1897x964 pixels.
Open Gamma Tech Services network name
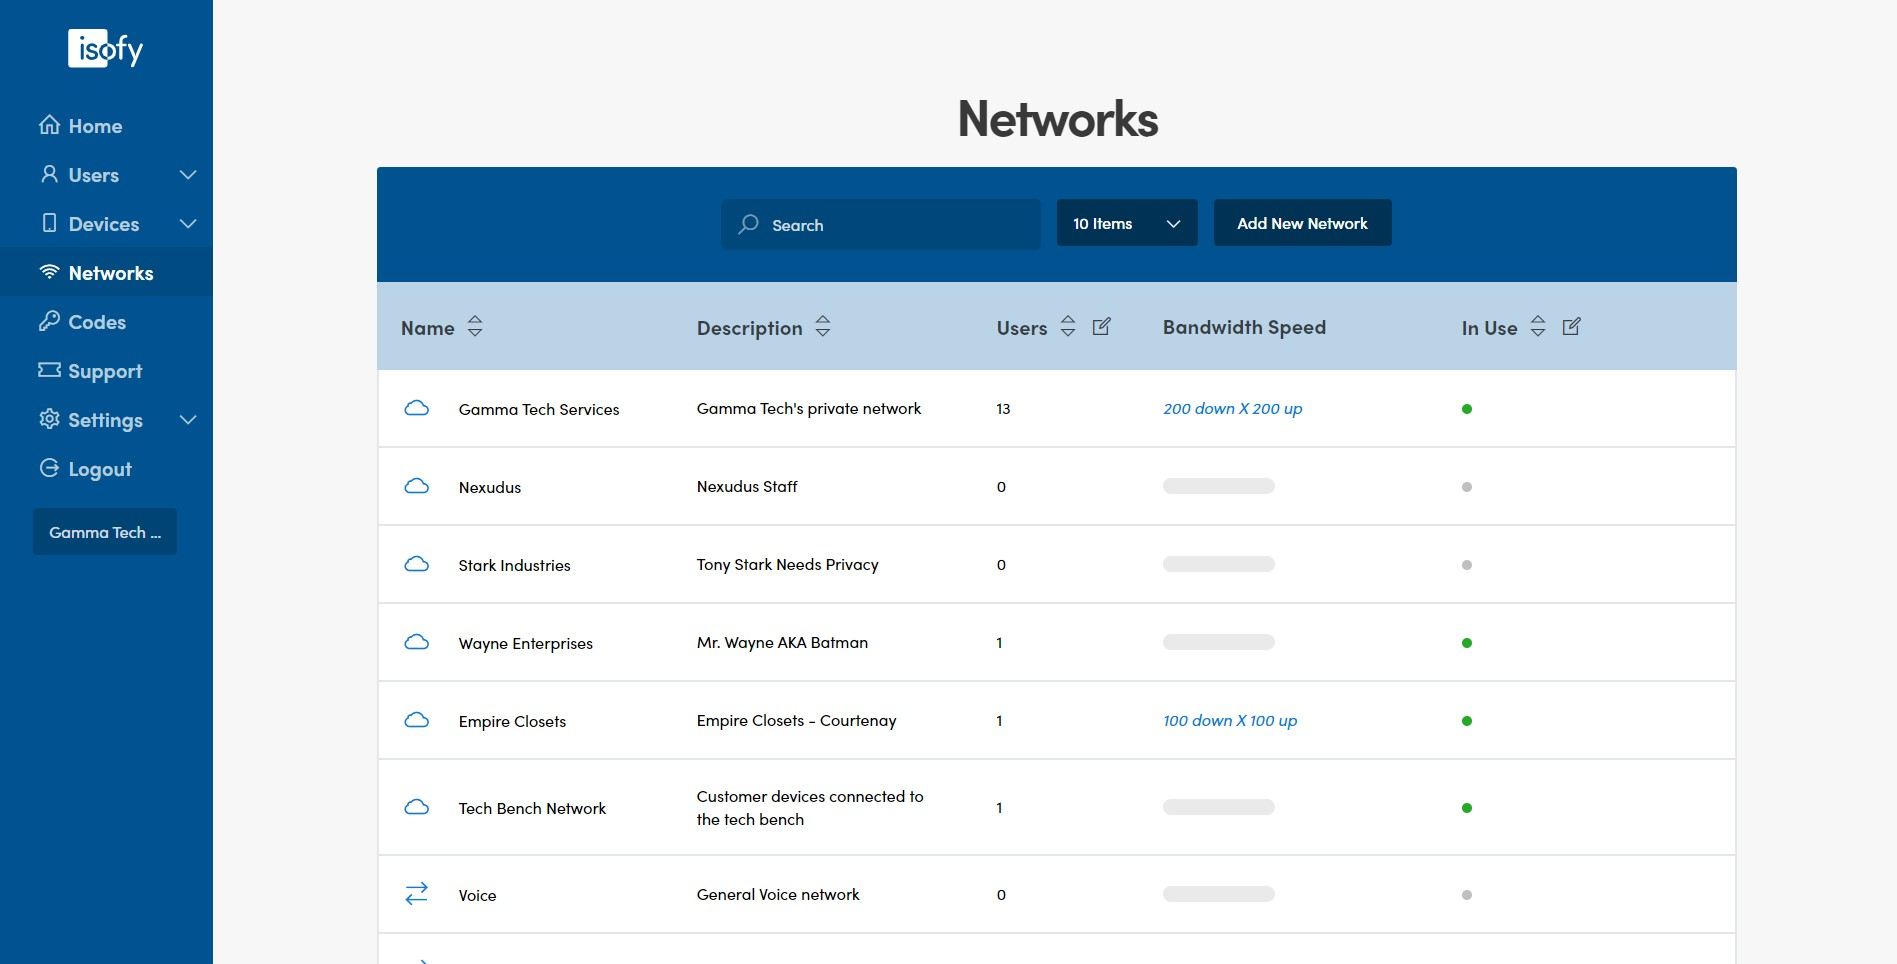point(539,409)
